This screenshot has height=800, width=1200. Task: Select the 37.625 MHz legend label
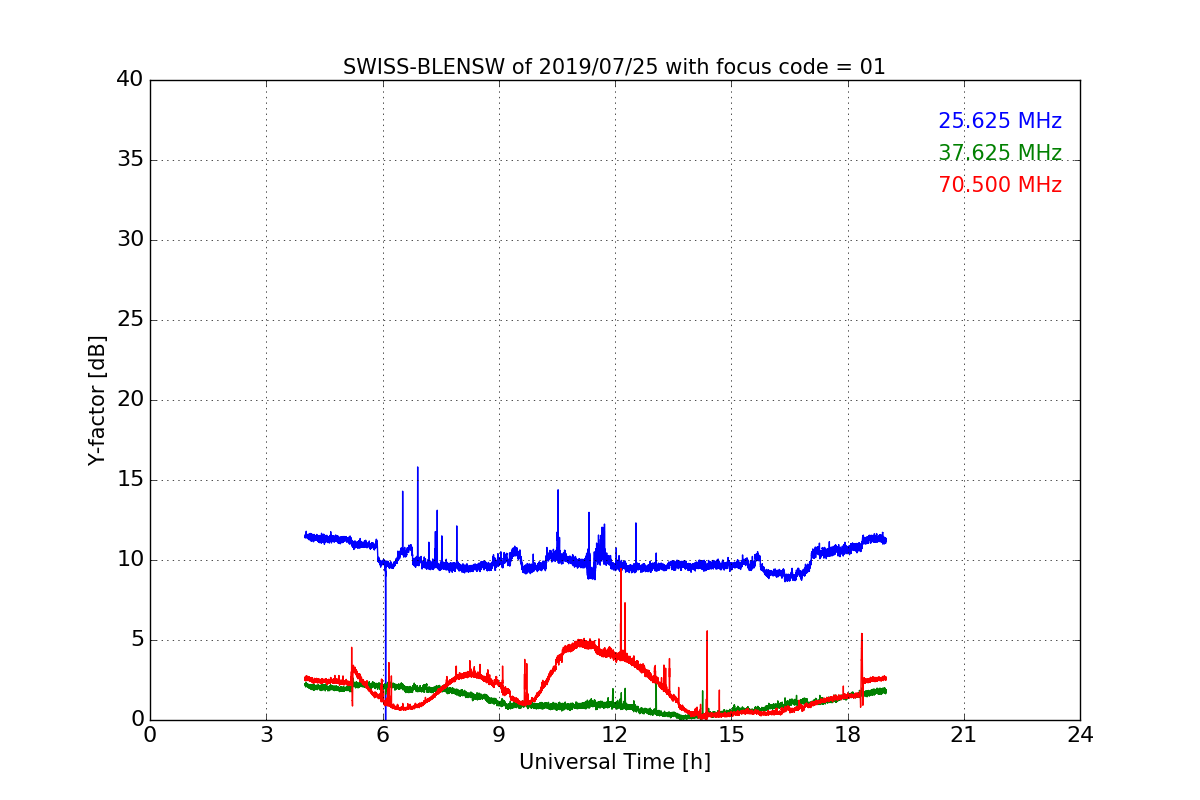tap(1000, 153)
